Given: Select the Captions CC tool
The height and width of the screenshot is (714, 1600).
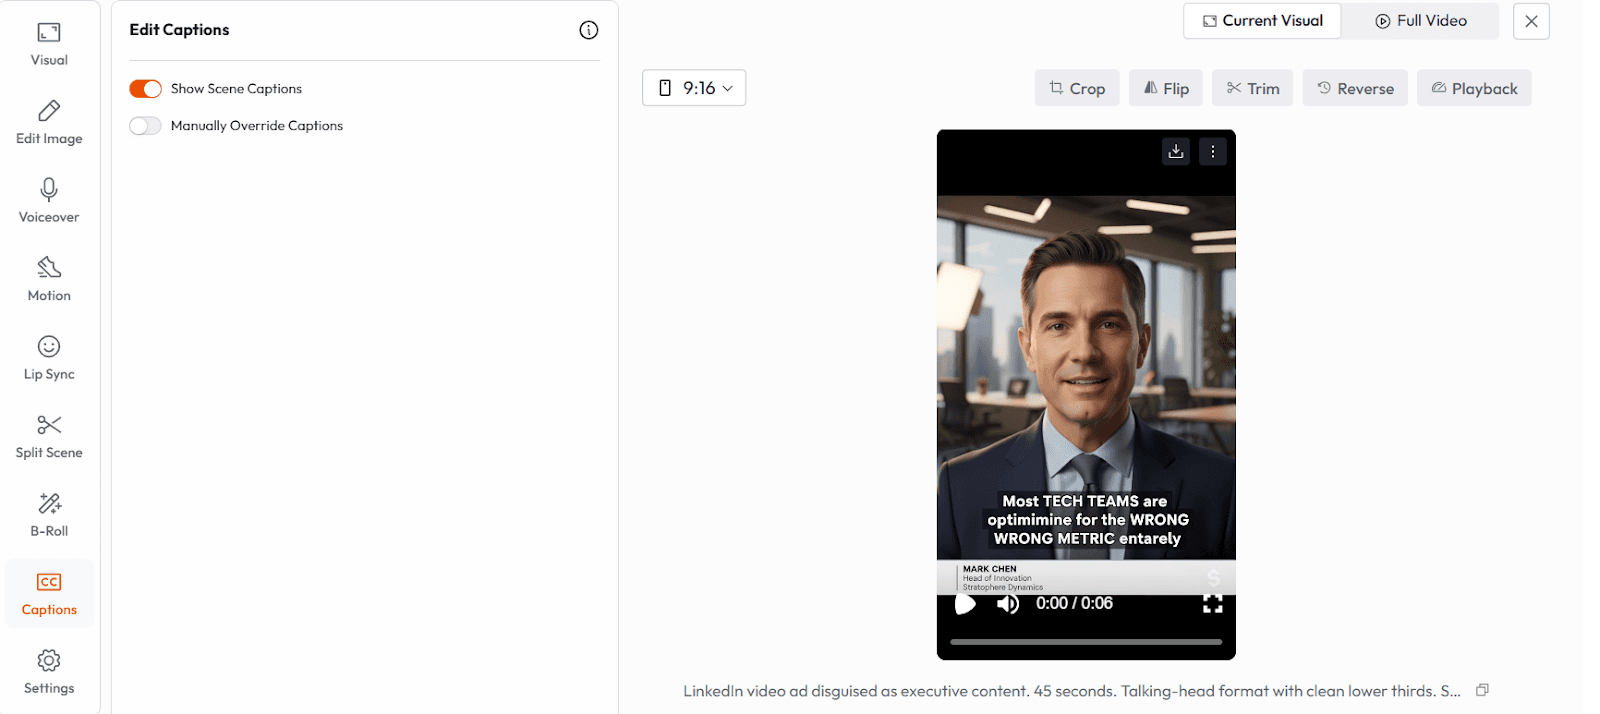Looking at the screenshot, I should (x=49, y=594).
